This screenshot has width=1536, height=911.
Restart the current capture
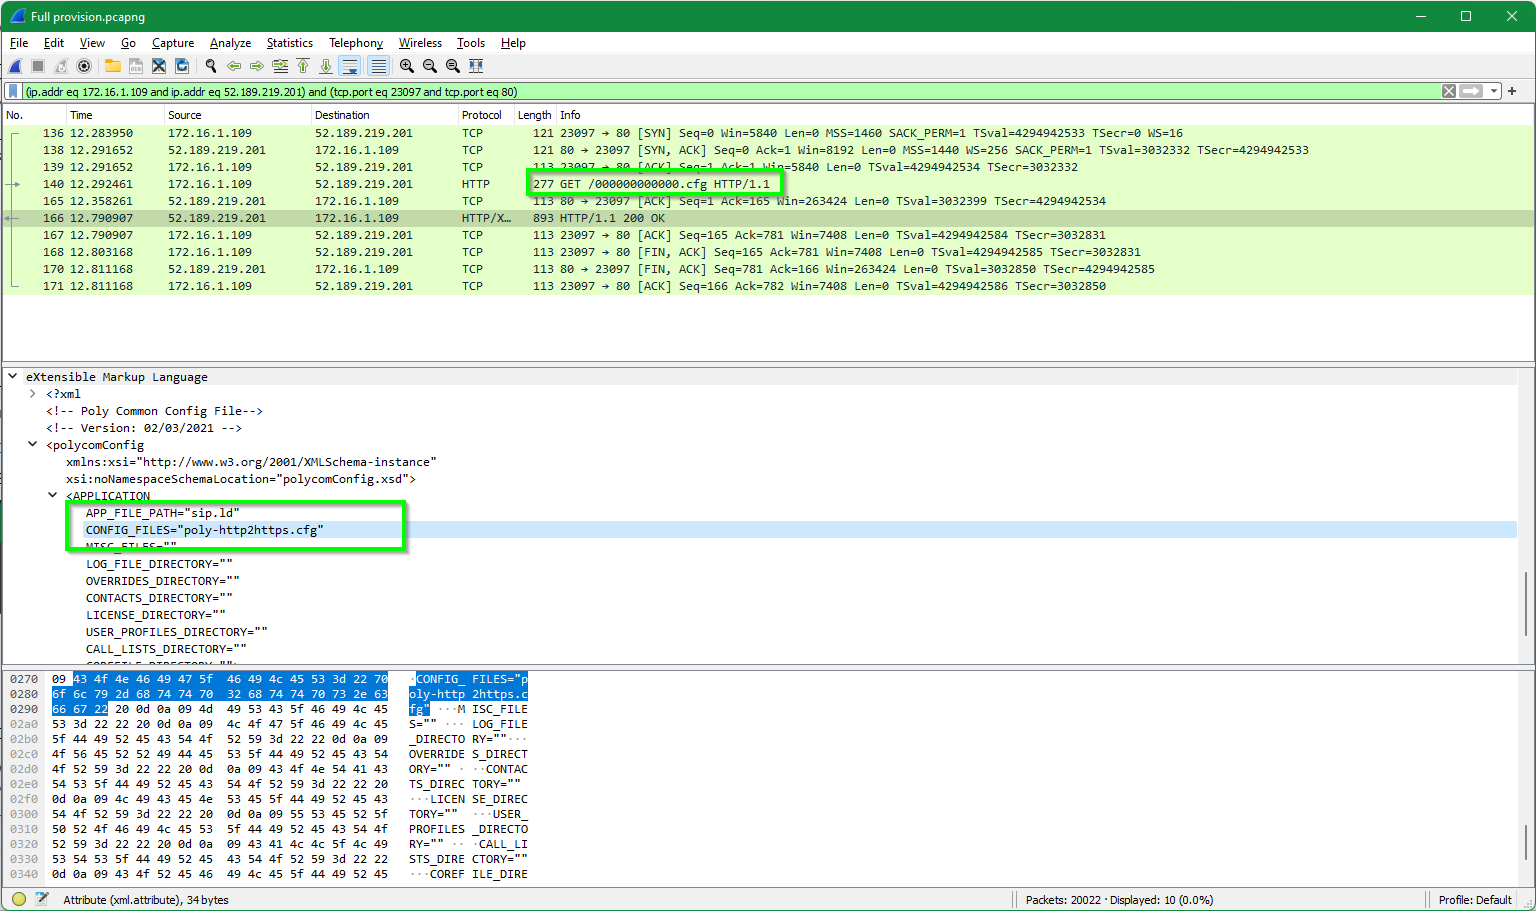[x=61, y=66]
